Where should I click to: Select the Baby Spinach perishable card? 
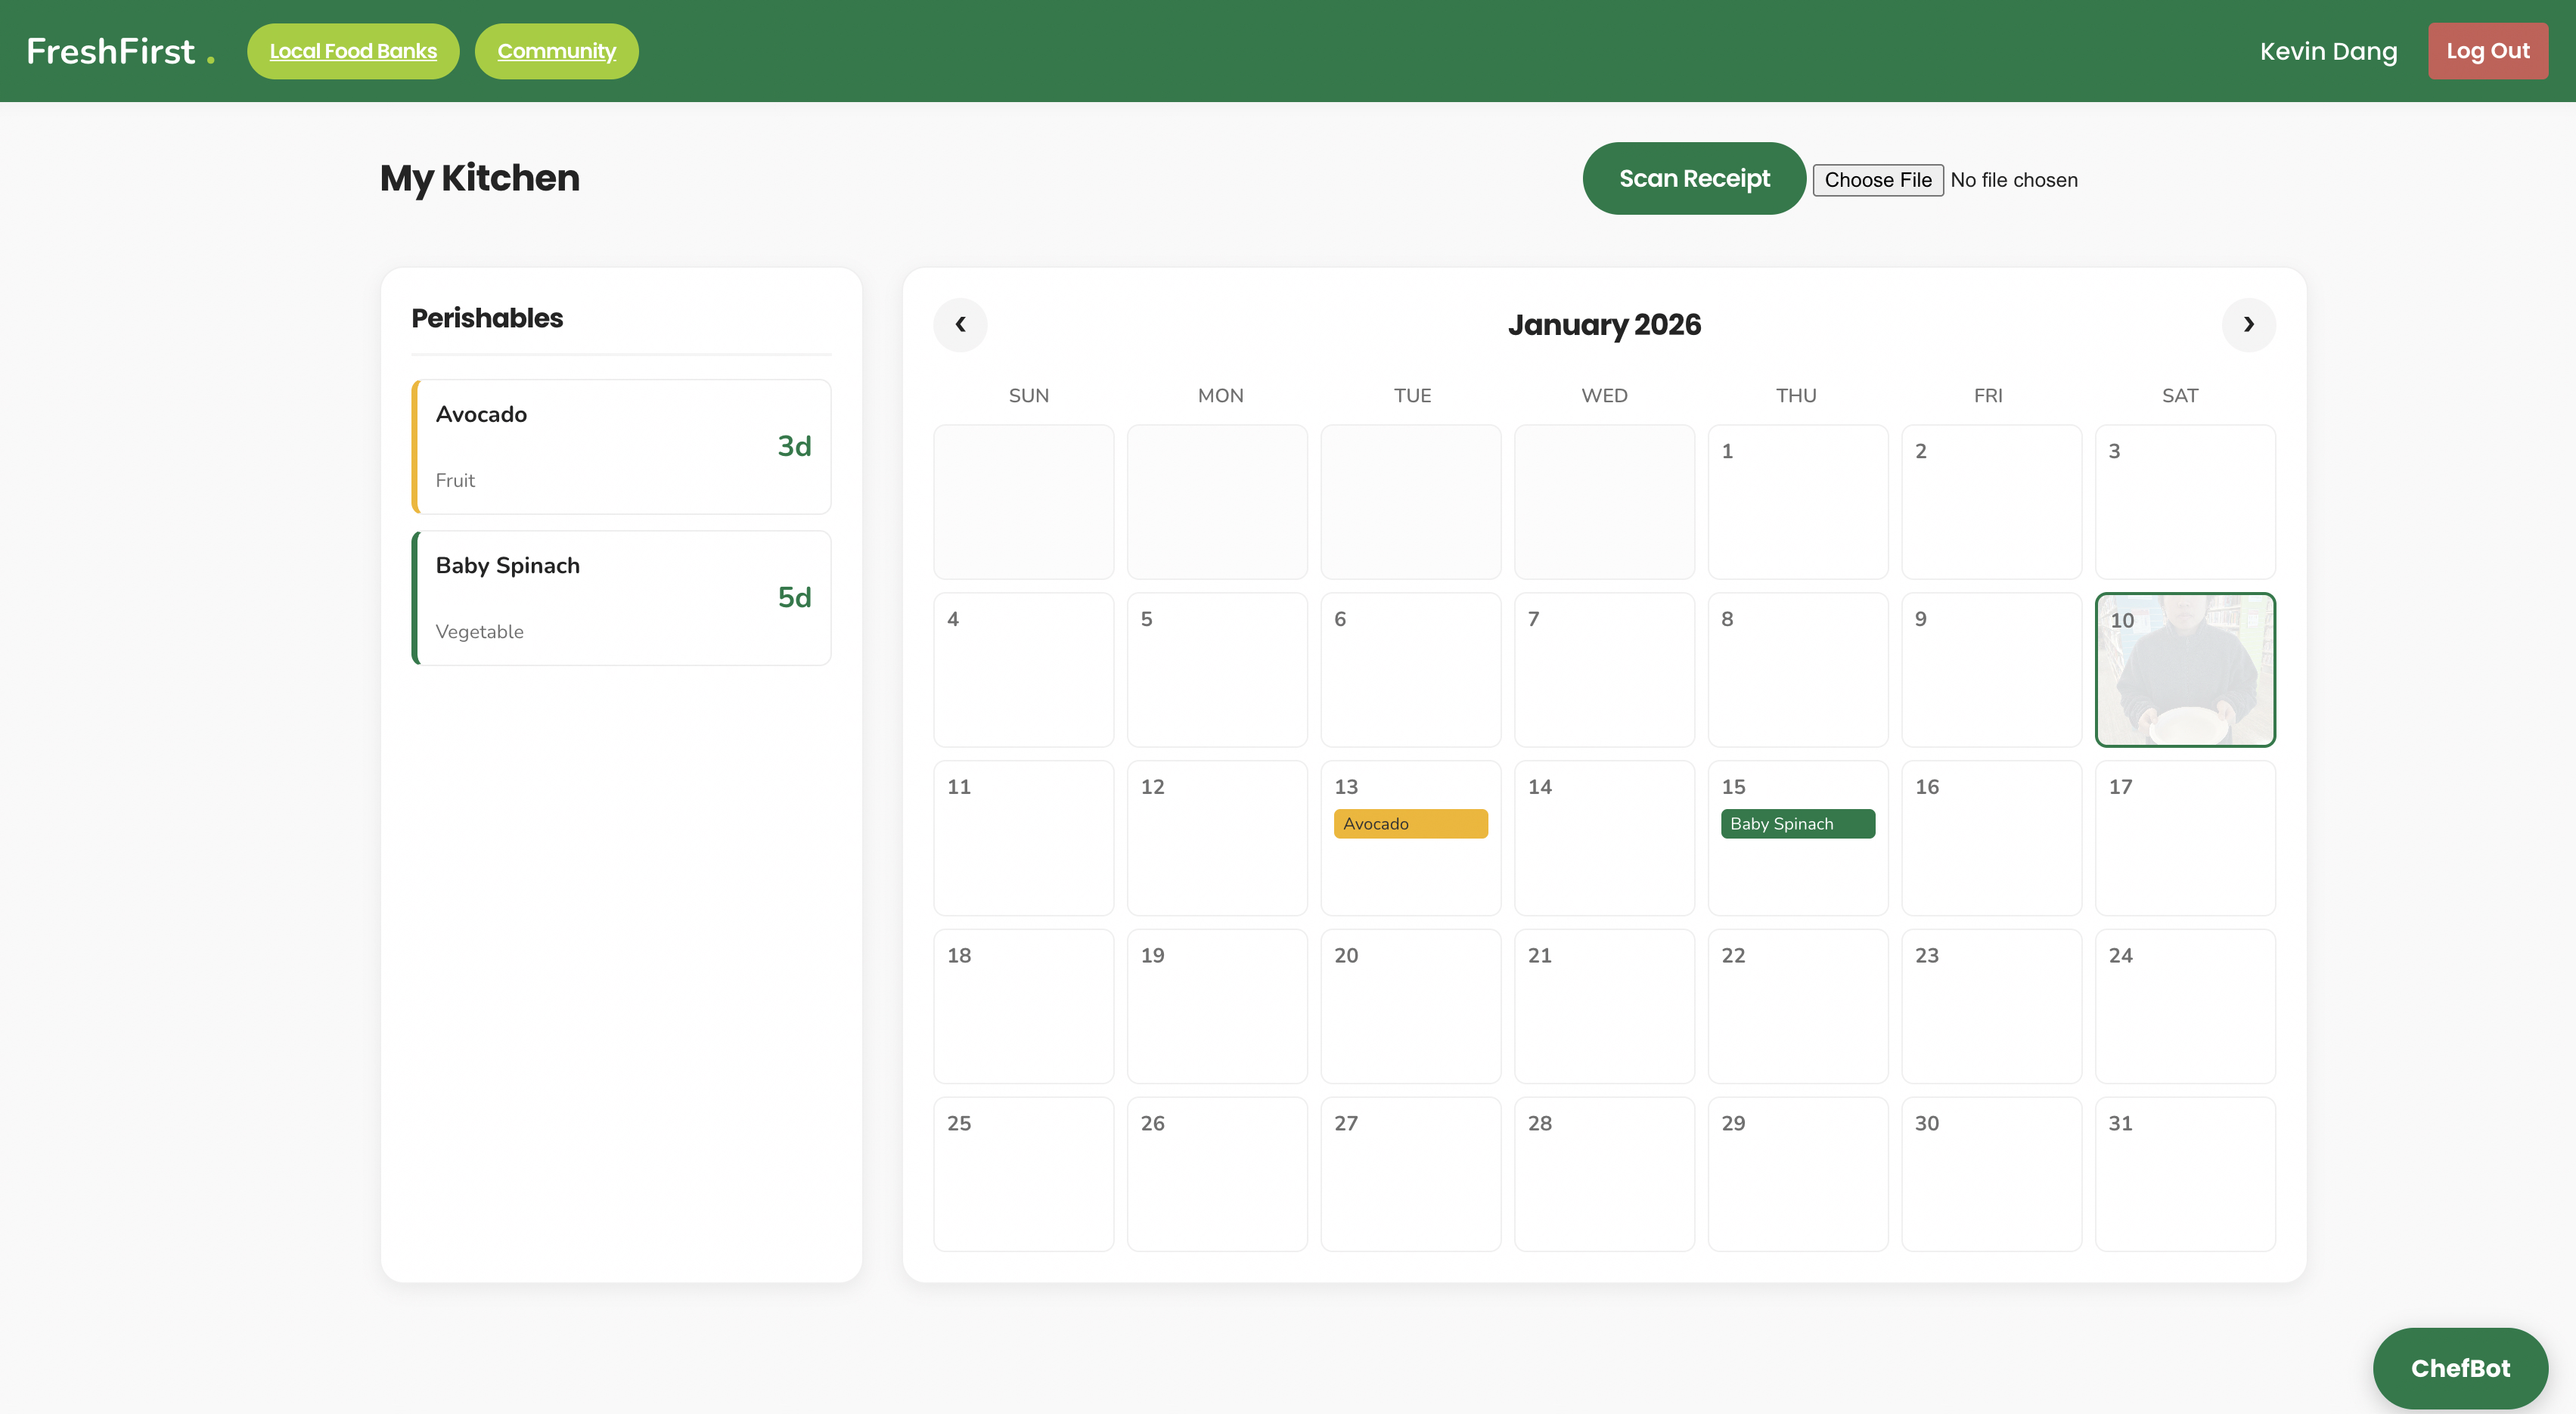[621, 597]
